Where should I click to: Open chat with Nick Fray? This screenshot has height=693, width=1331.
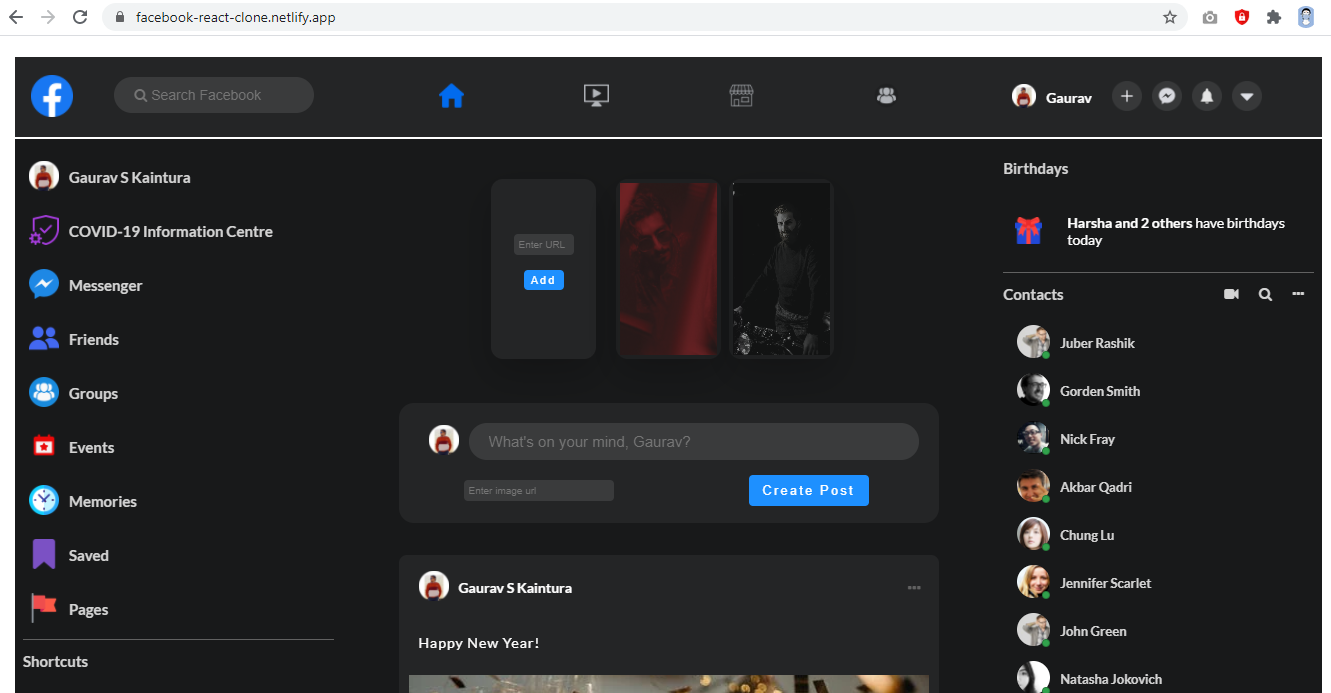click(x=1066, y=439)
